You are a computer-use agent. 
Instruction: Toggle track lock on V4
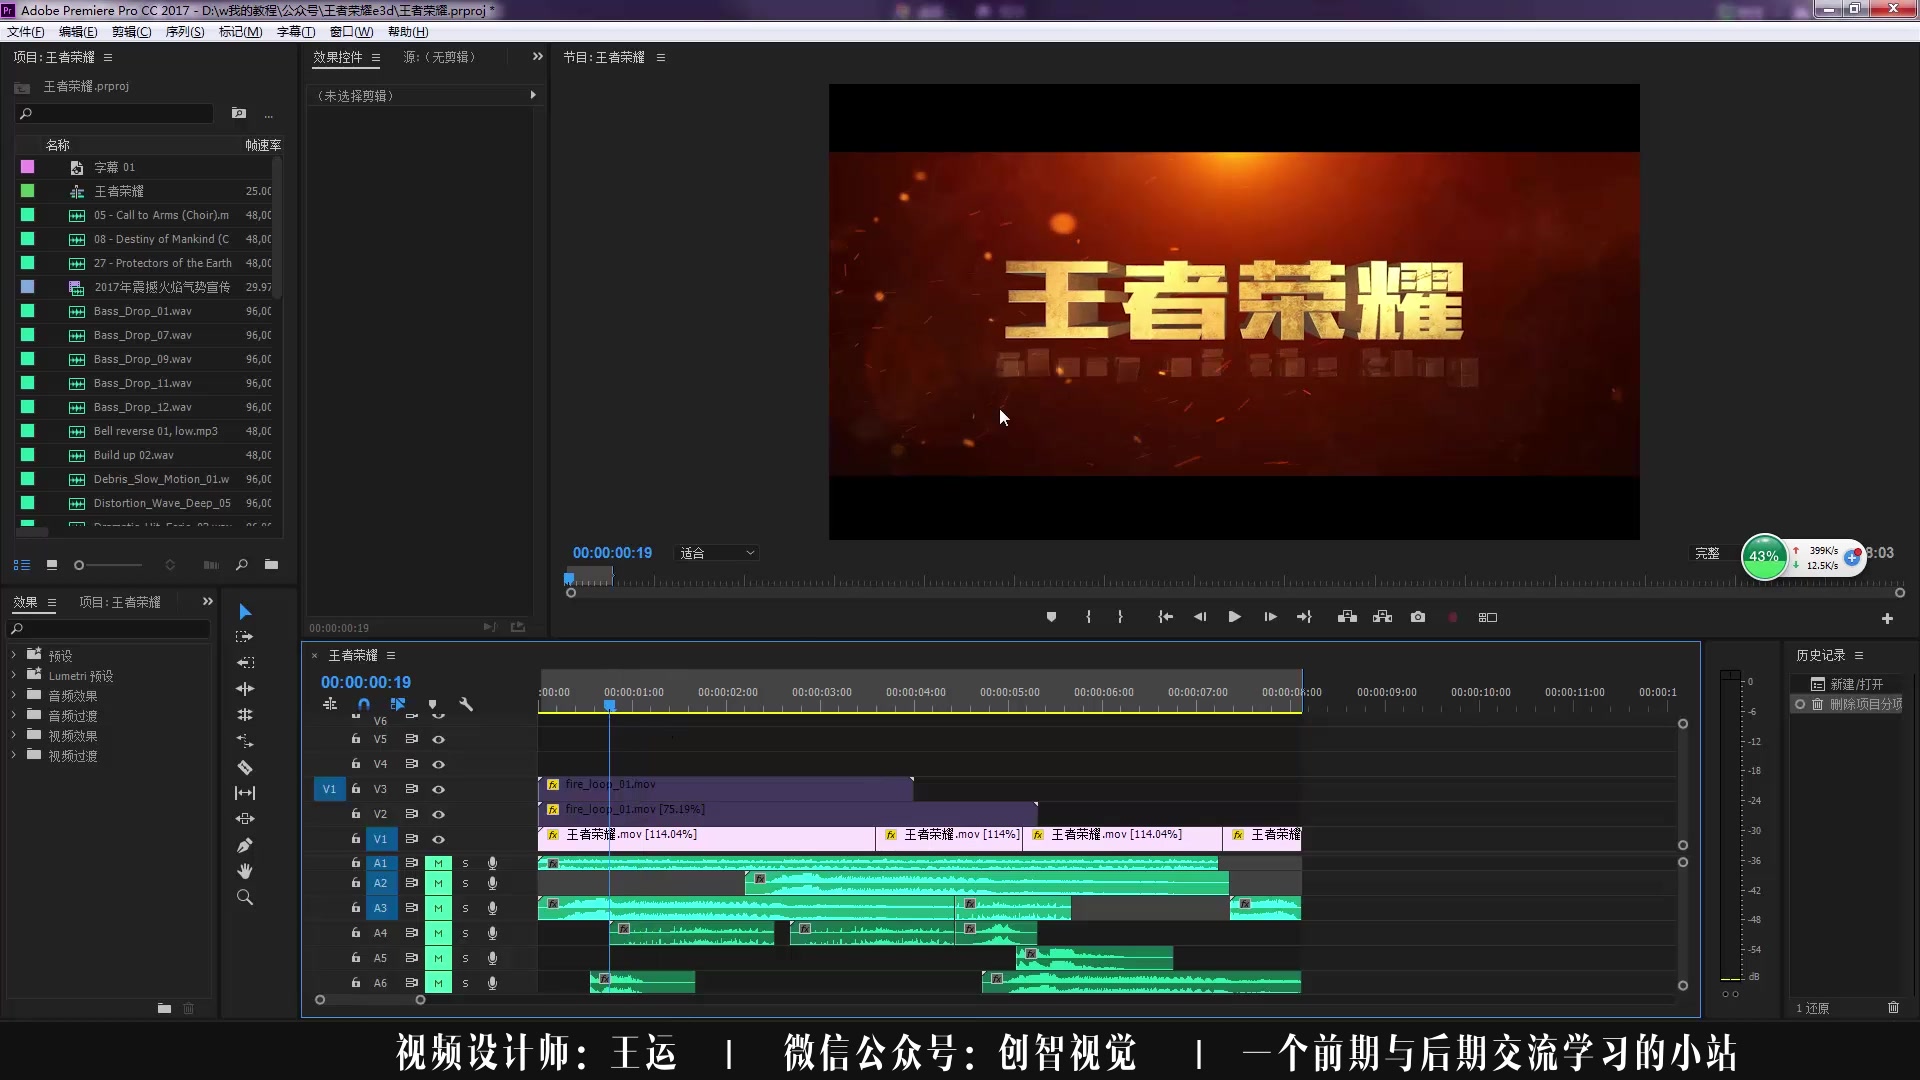355,763
